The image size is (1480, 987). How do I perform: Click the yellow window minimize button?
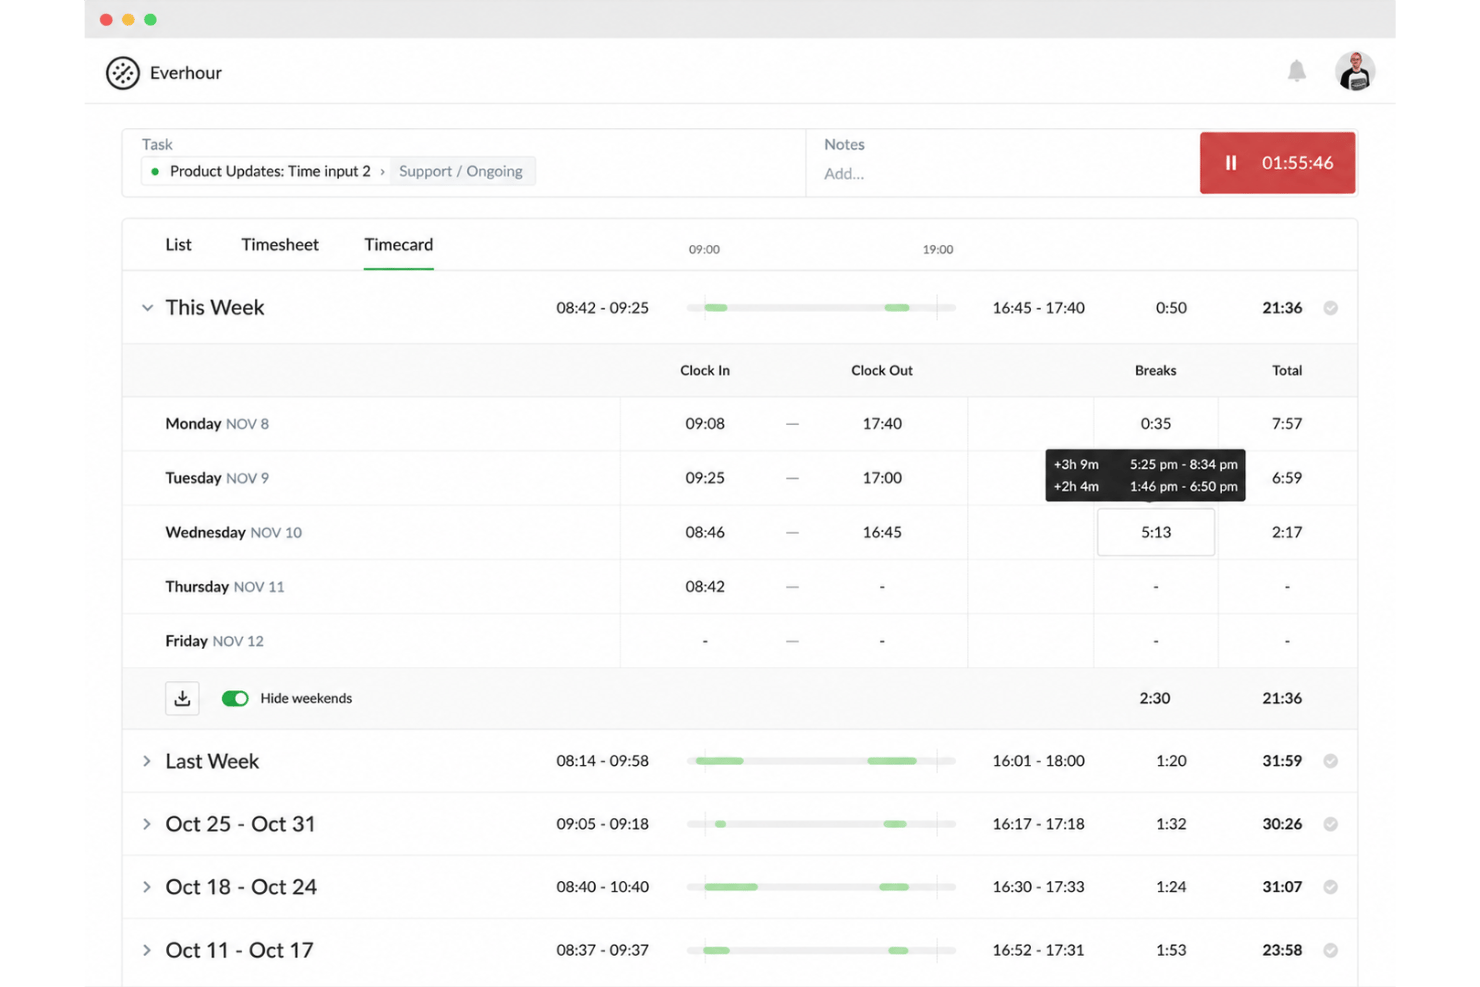[x=128, y=19]
